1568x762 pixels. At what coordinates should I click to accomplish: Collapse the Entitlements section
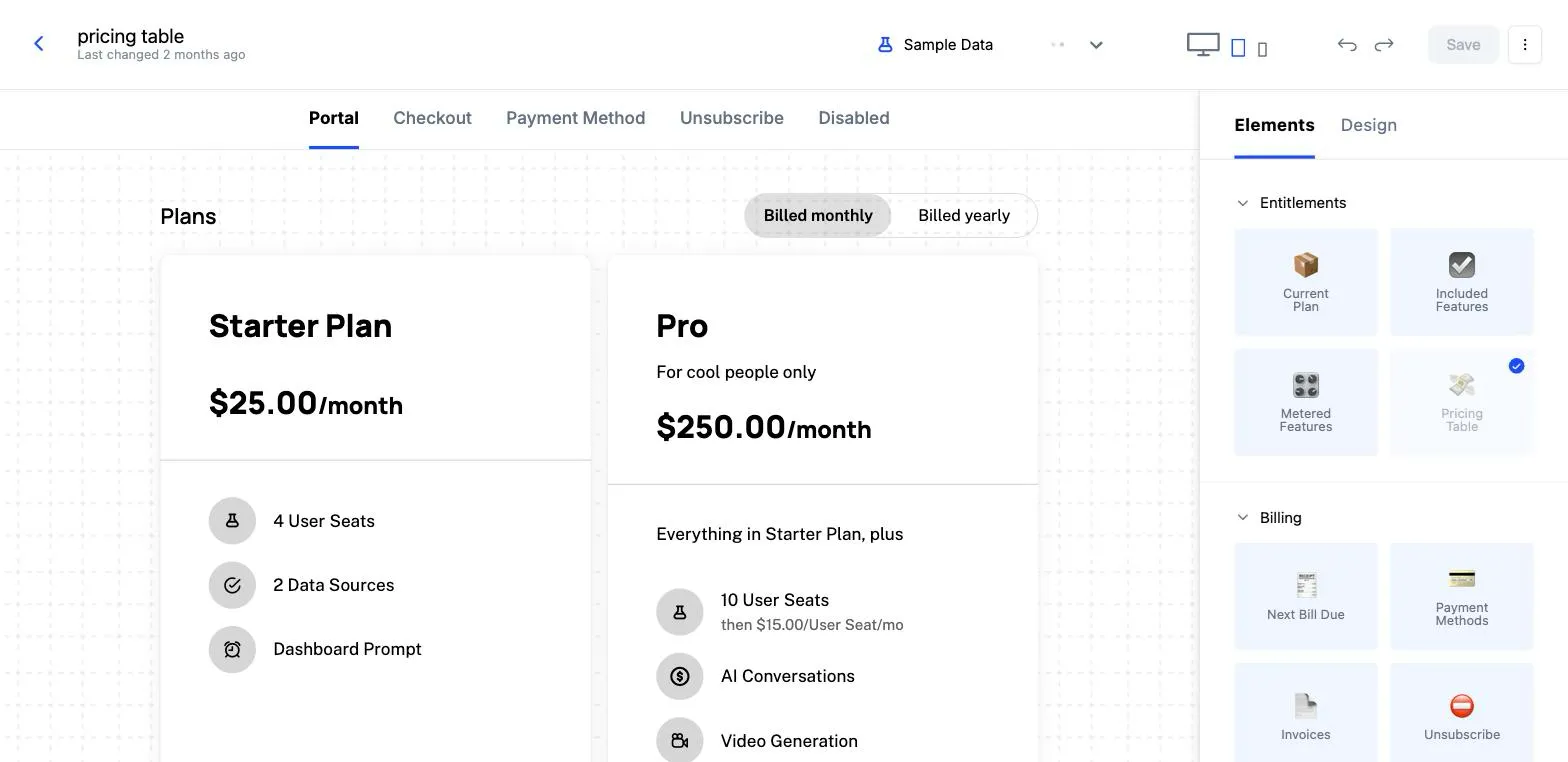(1243, 203)
